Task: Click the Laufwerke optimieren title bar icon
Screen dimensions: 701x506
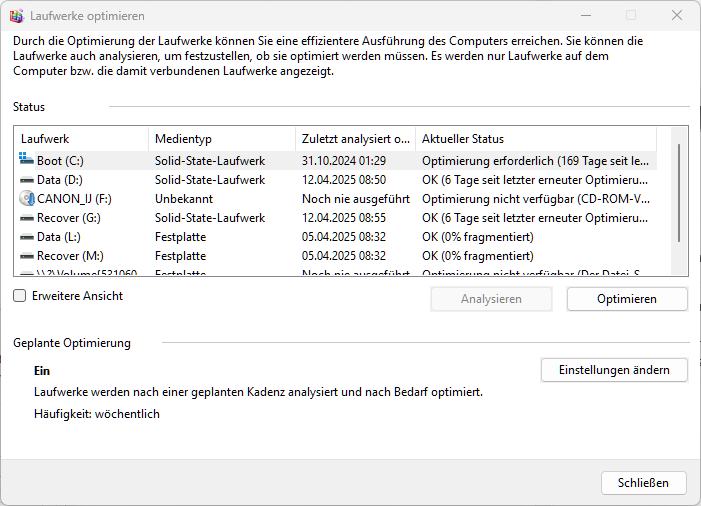Action: click(16, 16)
